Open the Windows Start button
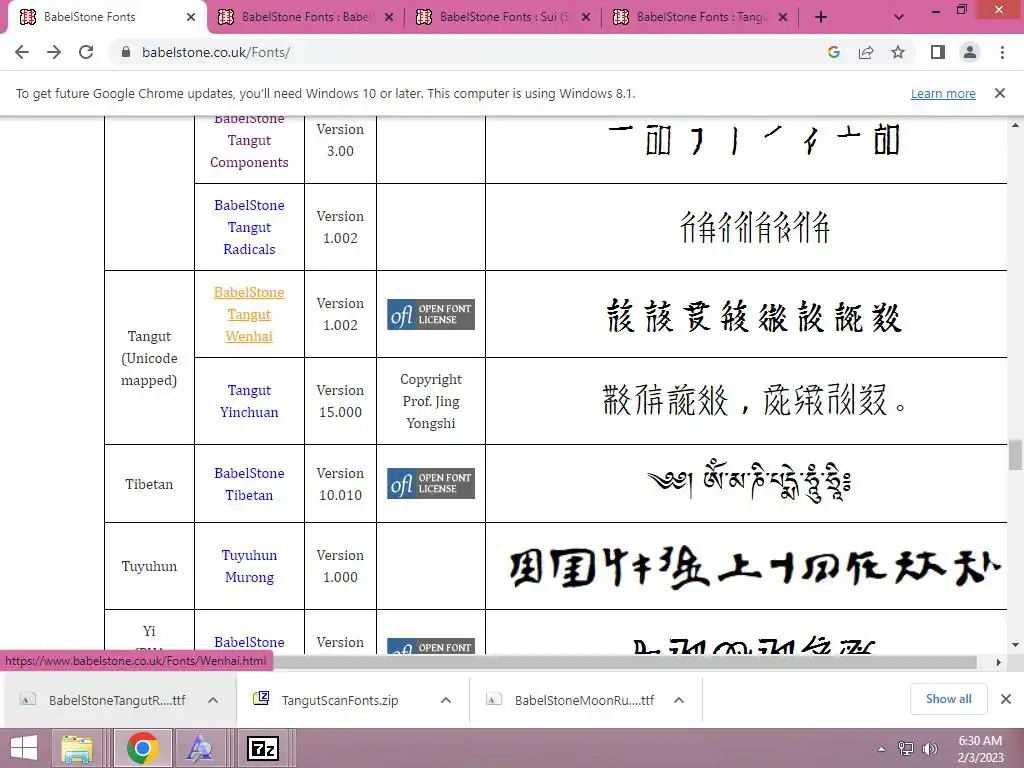The image size is (1024, 768). (25, 748)
